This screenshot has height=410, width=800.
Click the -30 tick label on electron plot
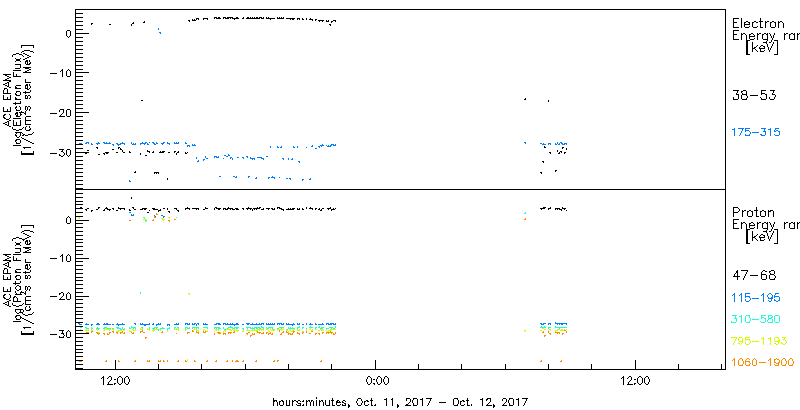[x=63, y=152]
